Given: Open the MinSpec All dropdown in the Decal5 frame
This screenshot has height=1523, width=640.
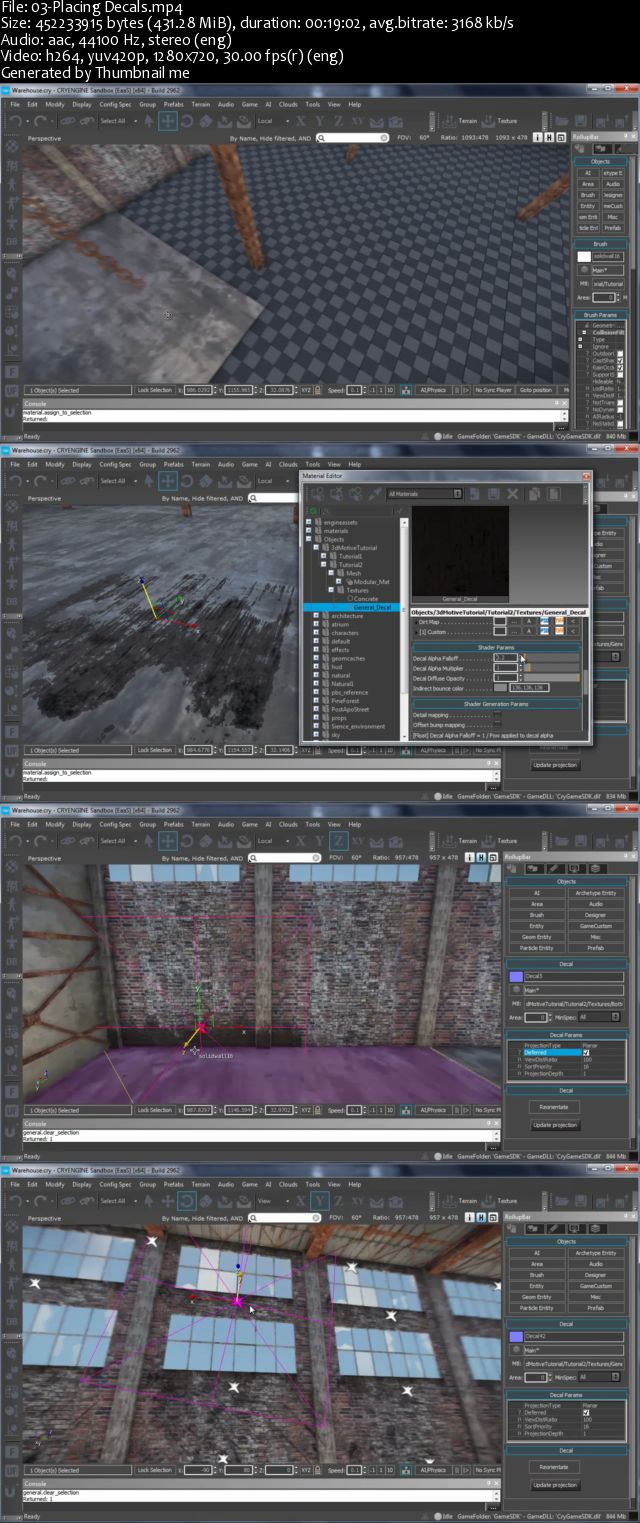Looking at the screenshot, I should tap(599, 1017).
